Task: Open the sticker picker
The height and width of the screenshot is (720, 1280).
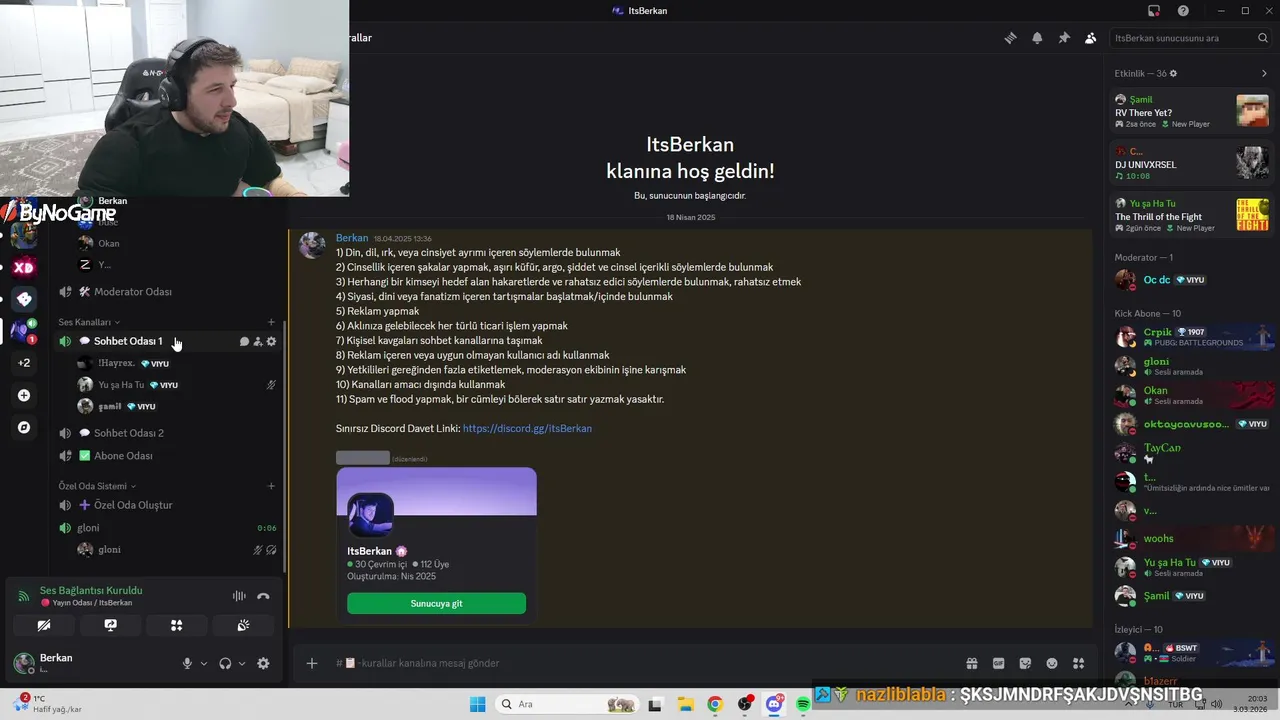Action: click(1025, 663)
